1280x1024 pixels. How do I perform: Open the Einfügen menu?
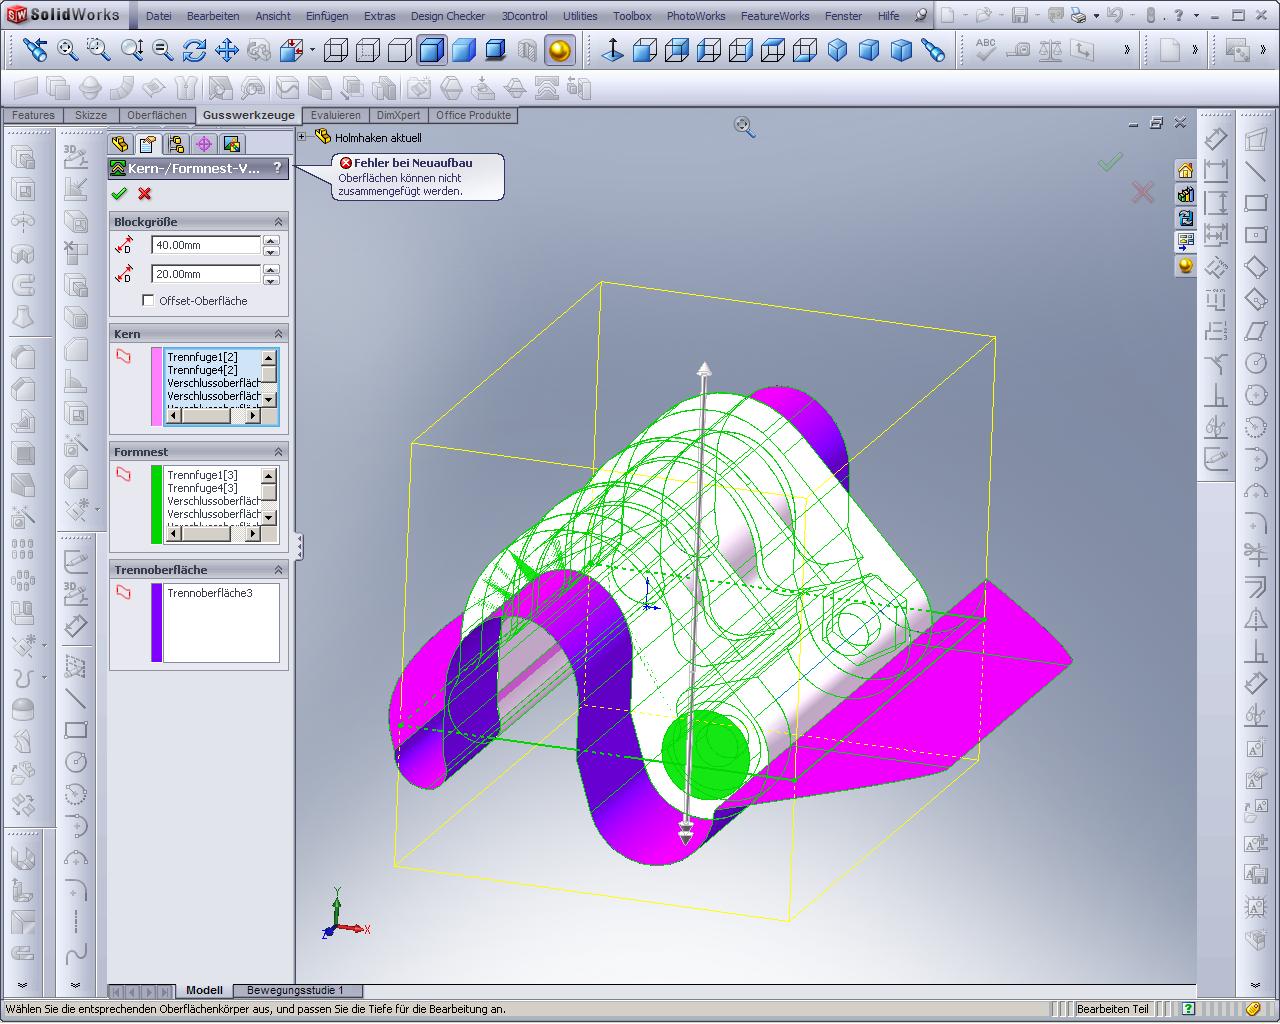[x=327, y=16]
